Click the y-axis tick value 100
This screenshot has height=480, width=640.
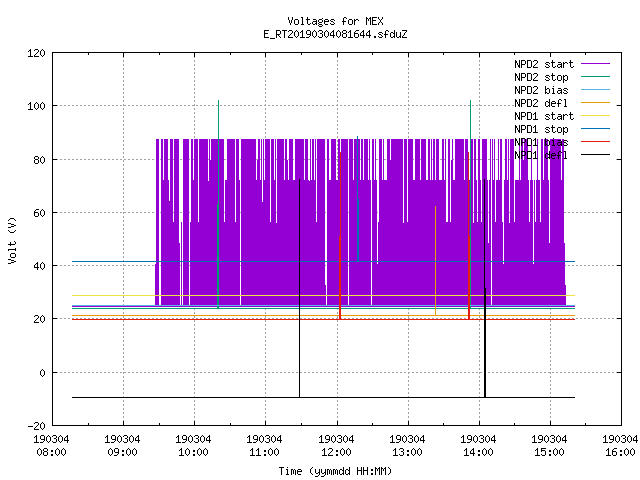pyautogui.click(x=36, y=106)
